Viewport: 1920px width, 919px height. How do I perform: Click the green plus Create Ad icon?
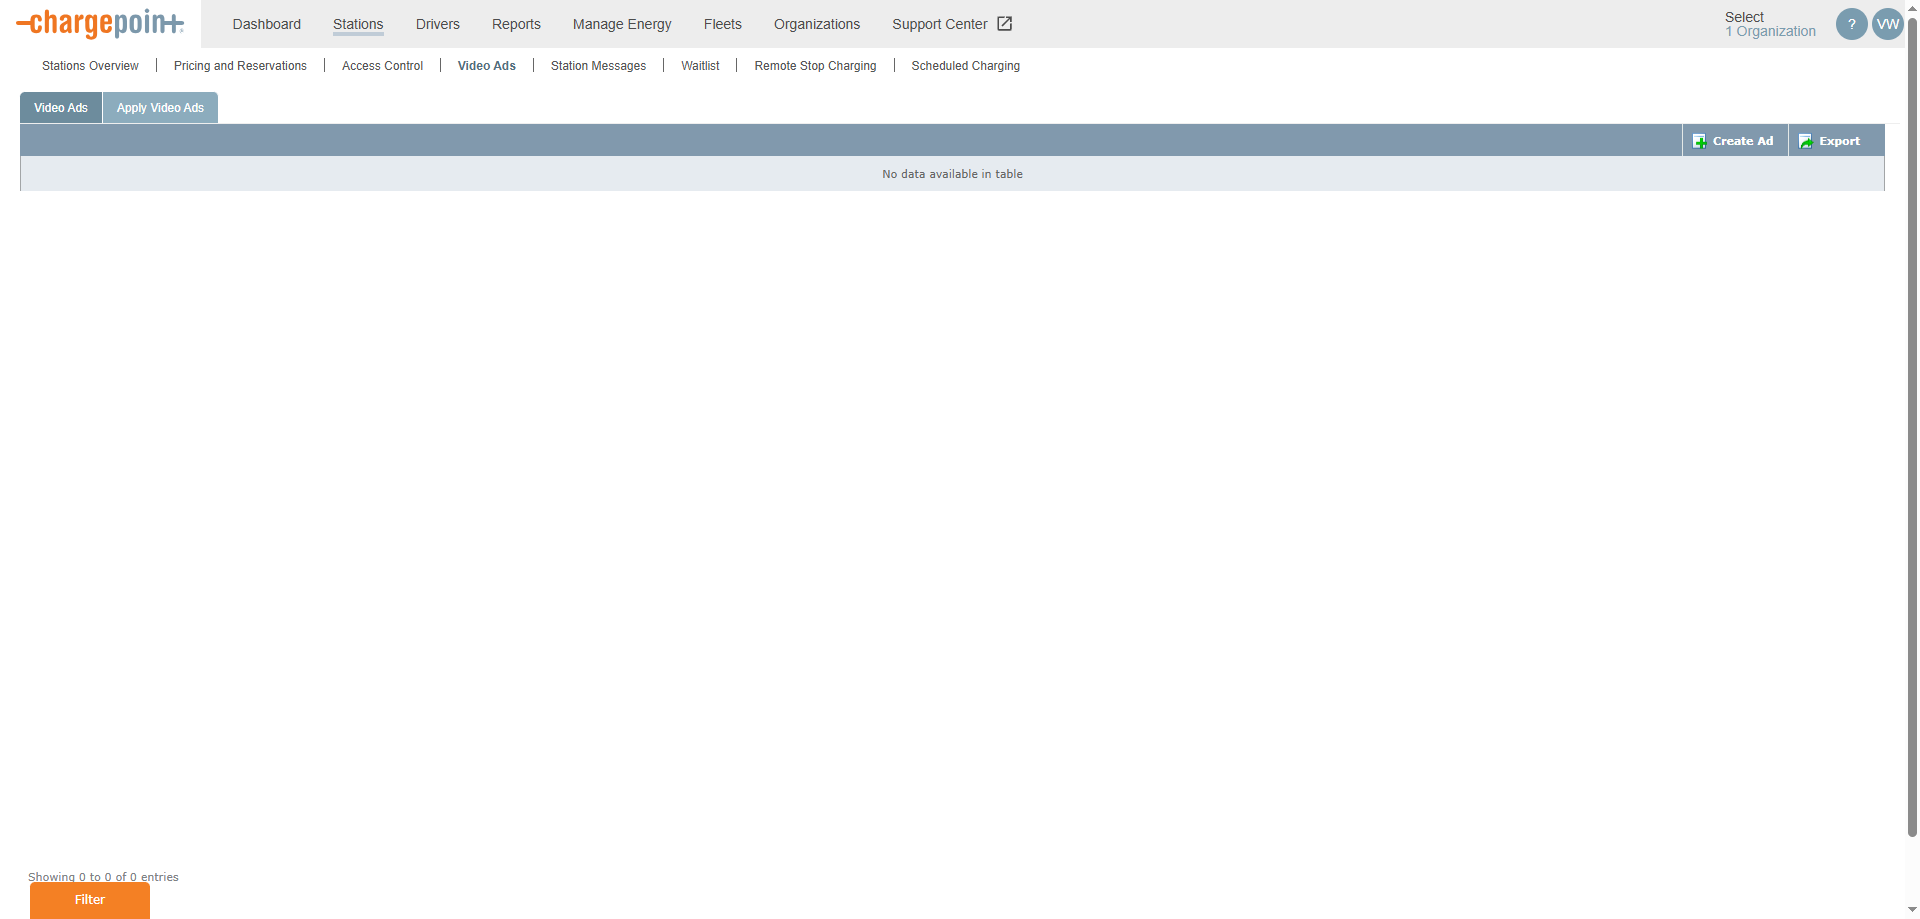click(1699, 141)
